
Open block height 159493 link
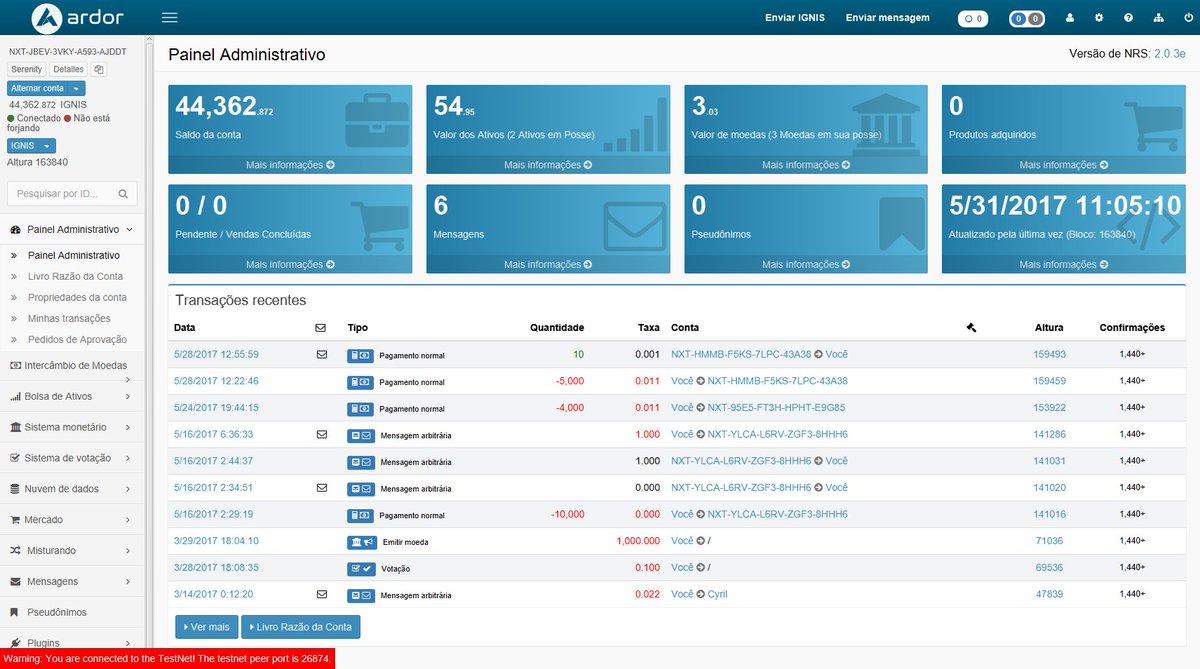[1049, 354]
